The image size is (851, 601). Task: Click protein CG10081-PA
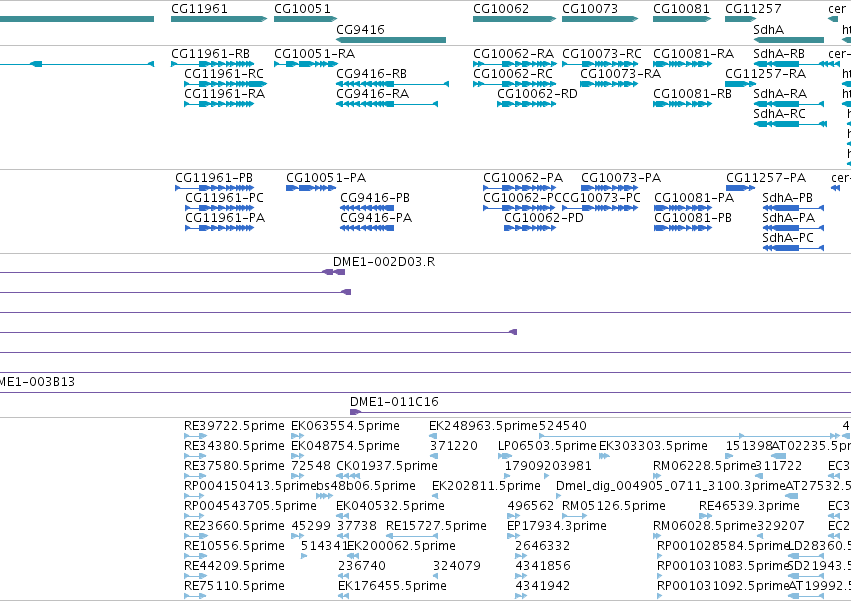coord(694,198)
